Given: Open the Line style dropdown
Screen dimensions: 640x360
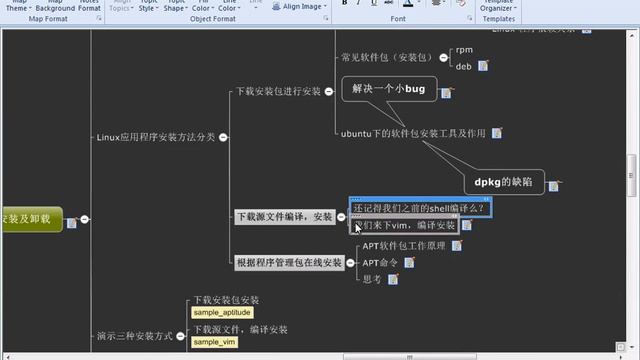Looking at the screenshot, I should point(256,4).
